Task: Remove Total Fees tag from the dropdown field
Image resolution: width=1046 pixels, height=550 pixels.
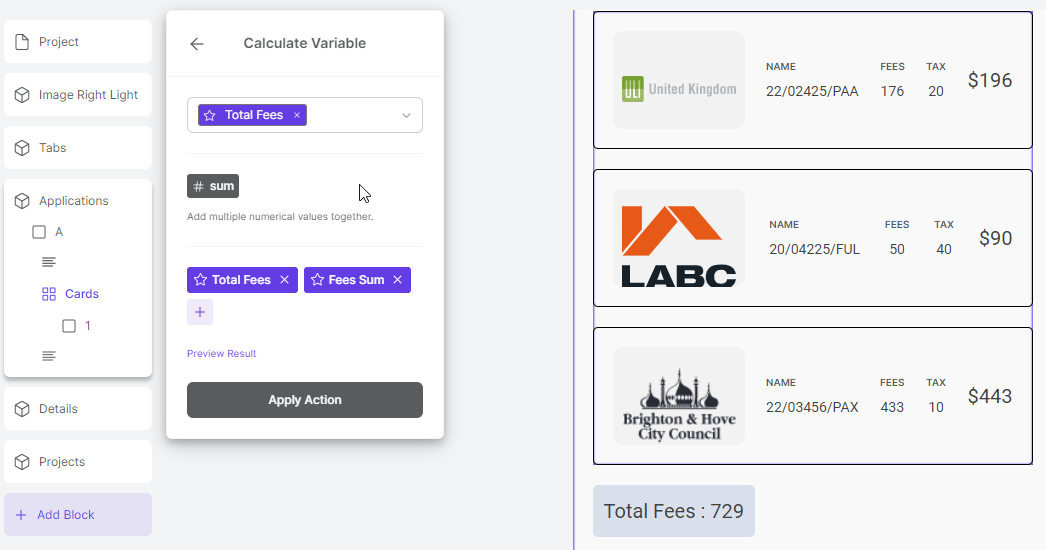Action: tap(297, 115)
